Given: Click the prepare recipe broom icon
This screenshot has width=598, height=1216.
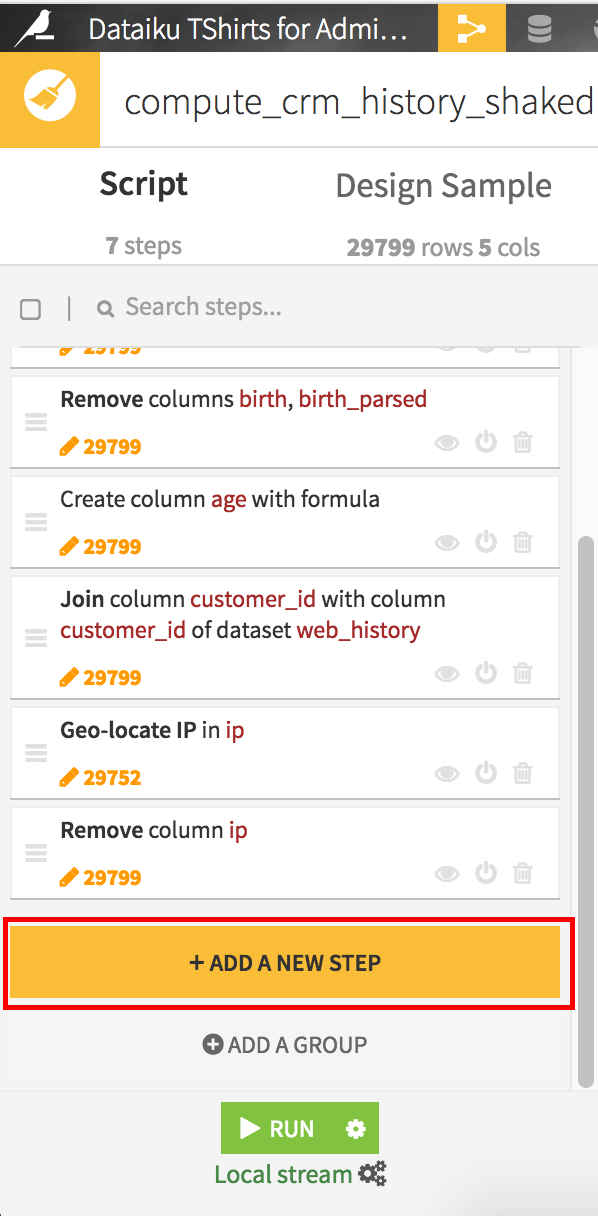Looking at the screenshot, I should coord(50,101).
